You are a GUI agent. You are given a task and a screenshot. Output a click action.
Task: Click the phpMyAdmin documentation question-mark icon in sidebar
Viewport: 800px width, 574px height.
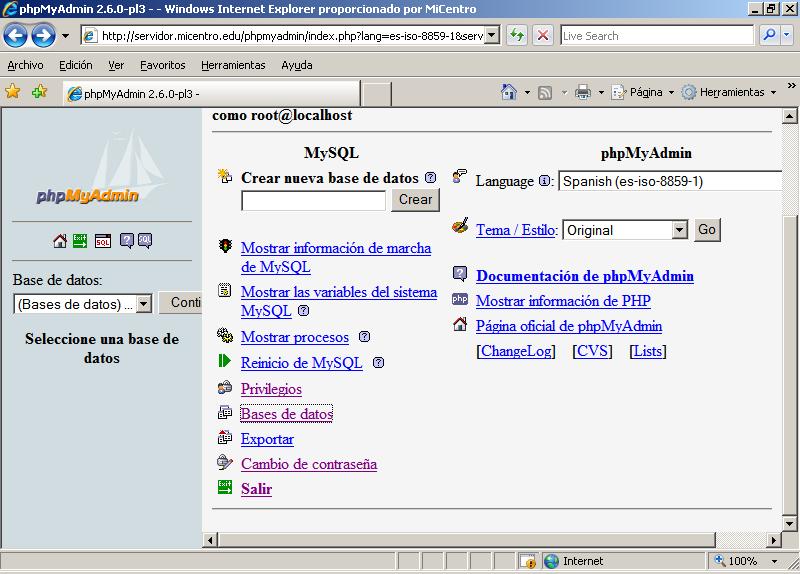click(127, 241)
